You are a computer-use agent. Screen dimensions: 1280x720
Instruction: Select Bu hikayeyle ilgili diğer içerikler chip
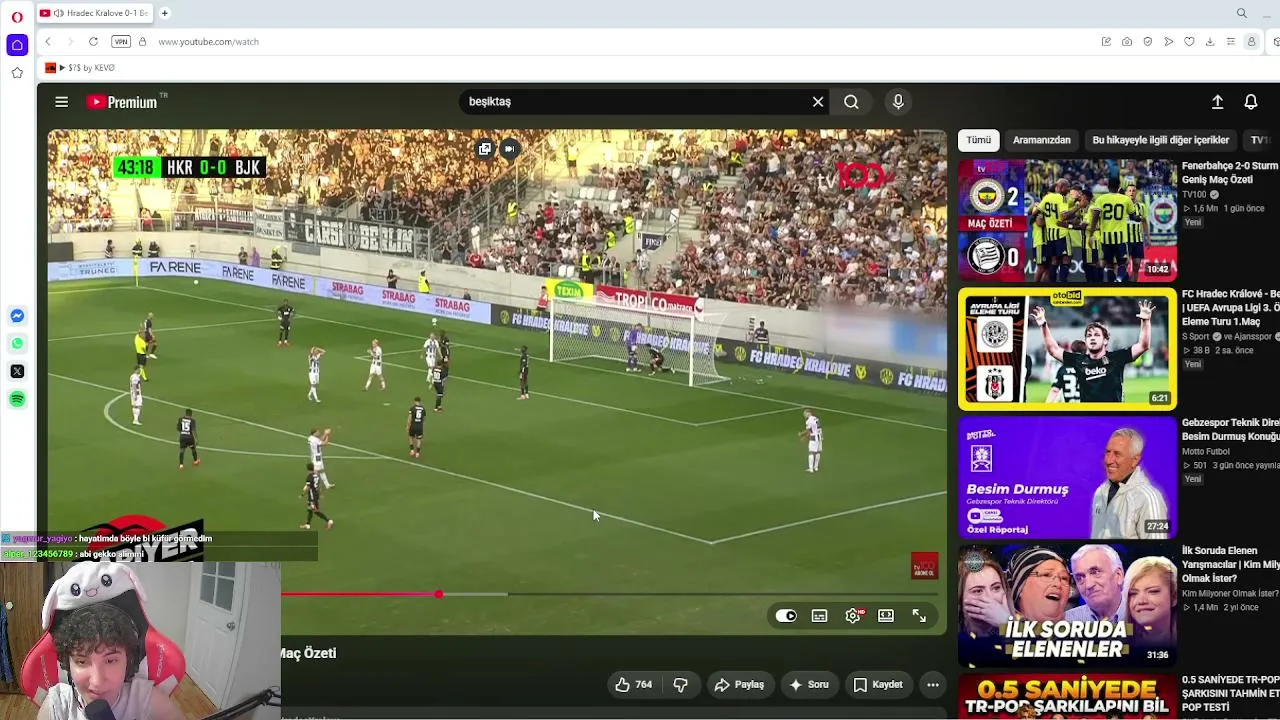click(x=1160, y=140)
